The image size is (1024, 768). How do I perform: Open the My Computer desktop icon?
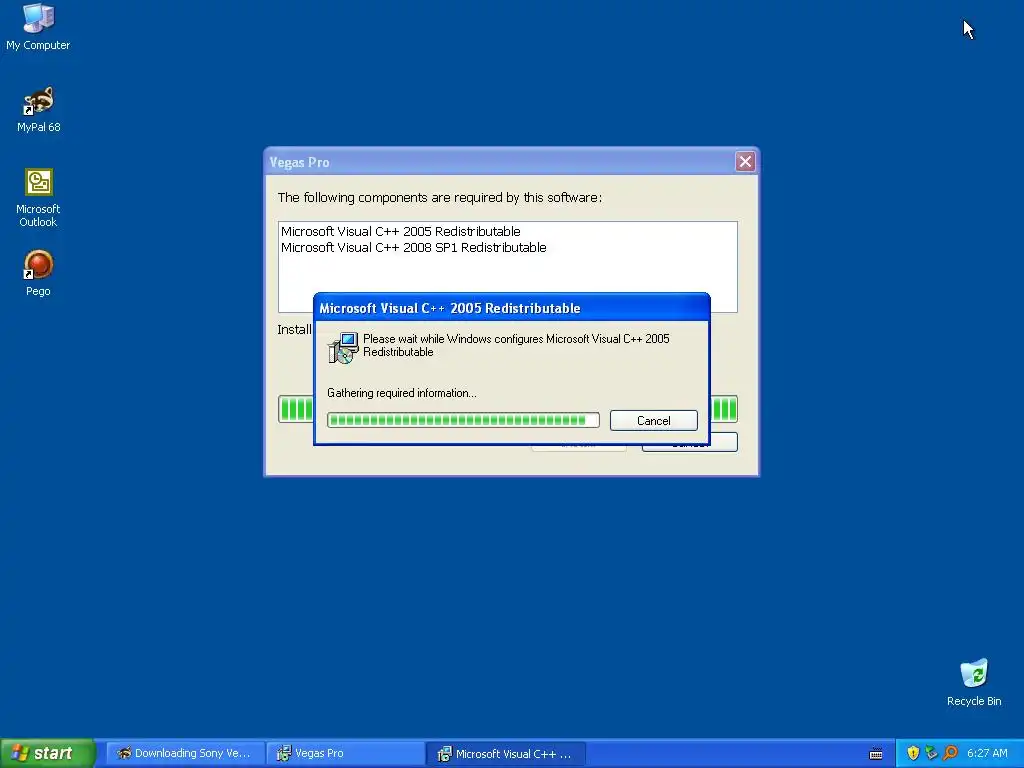coord(38,27)
